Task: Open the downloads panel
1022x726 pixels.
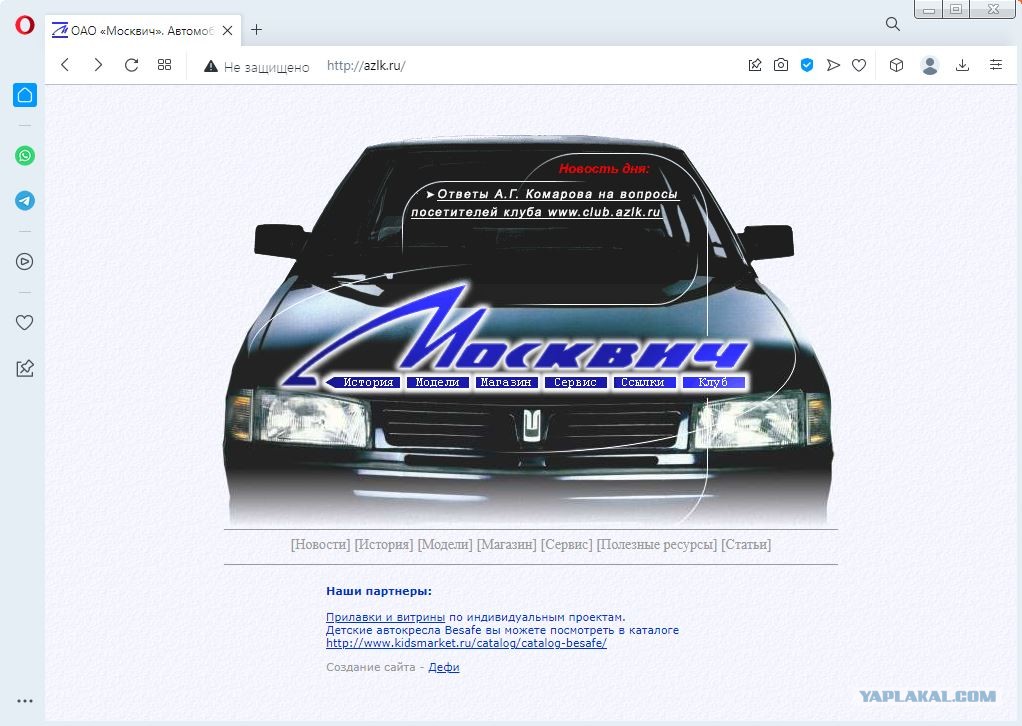Action: [x=962, y=65]
